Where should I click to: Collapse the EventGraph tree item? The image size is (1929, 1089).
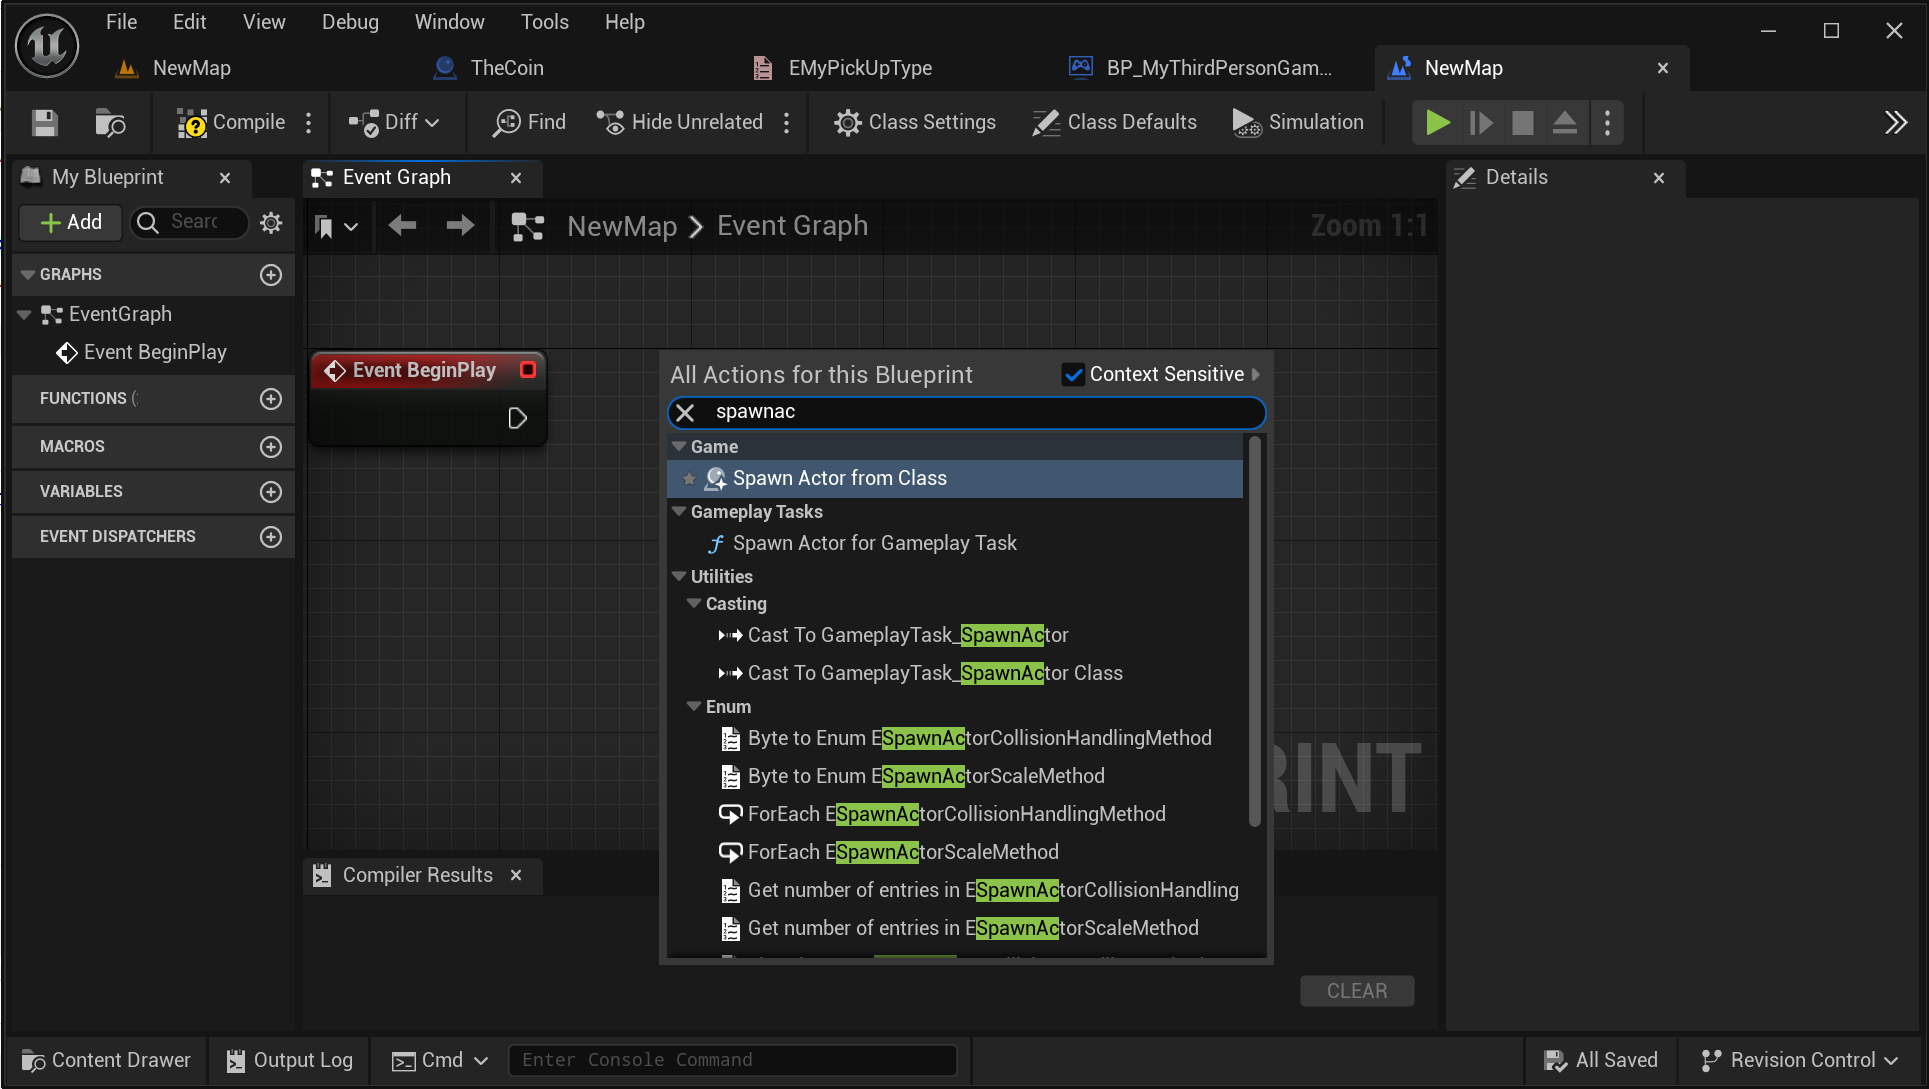click(x=25, y=315)
